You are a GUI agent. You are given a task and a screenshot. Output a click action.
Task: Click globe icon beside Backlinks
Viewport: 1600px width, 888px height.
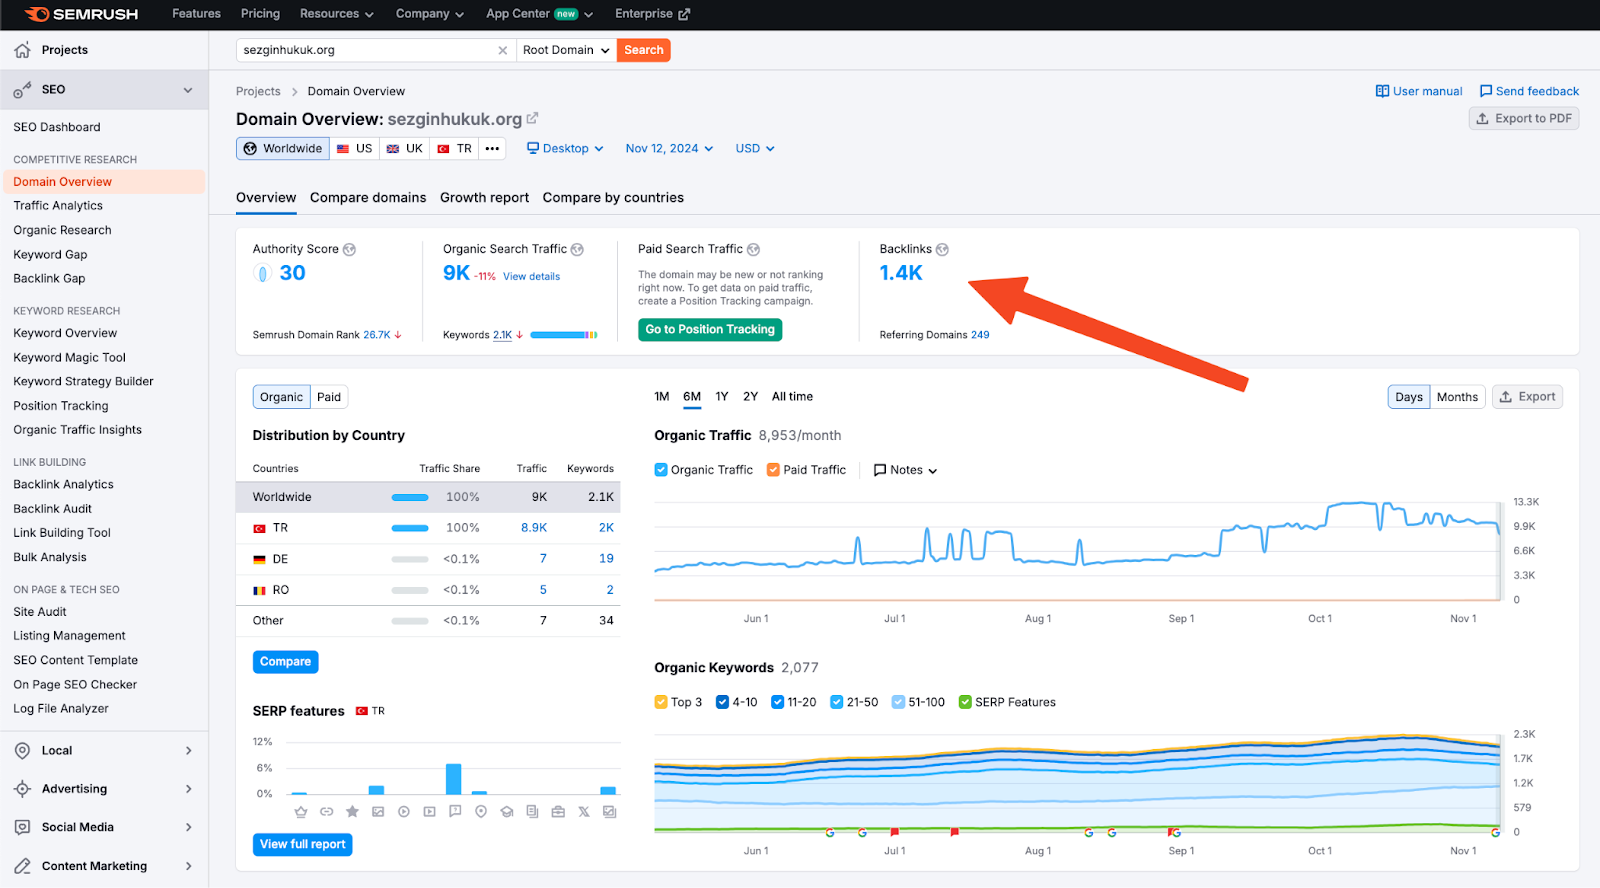942,250
